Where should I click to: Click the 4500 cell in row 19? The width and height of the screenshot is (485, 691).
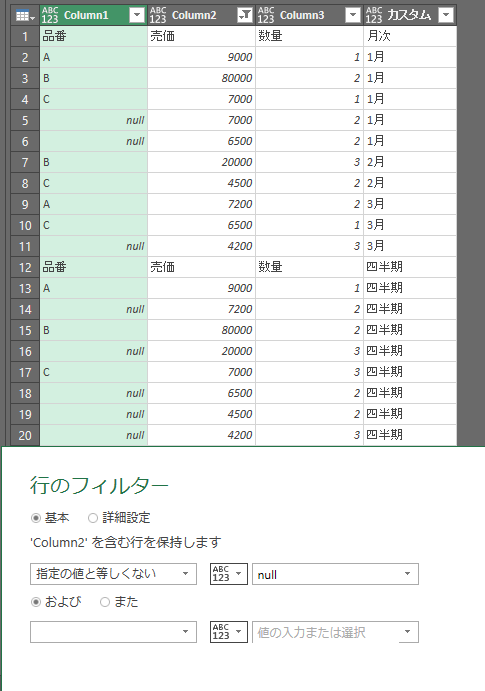point(201,414)
